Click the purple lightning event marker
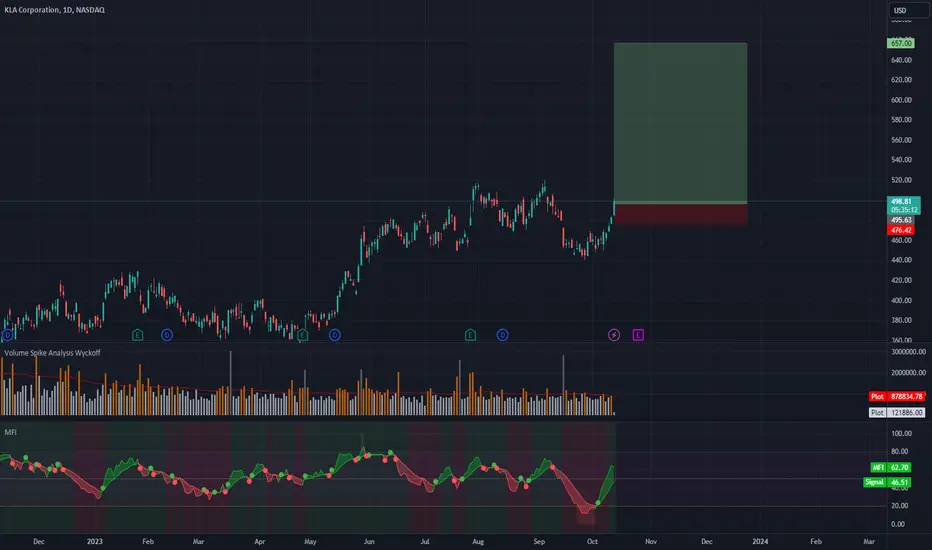The height and width of the screenshot is (550, 932). (614, 335)
